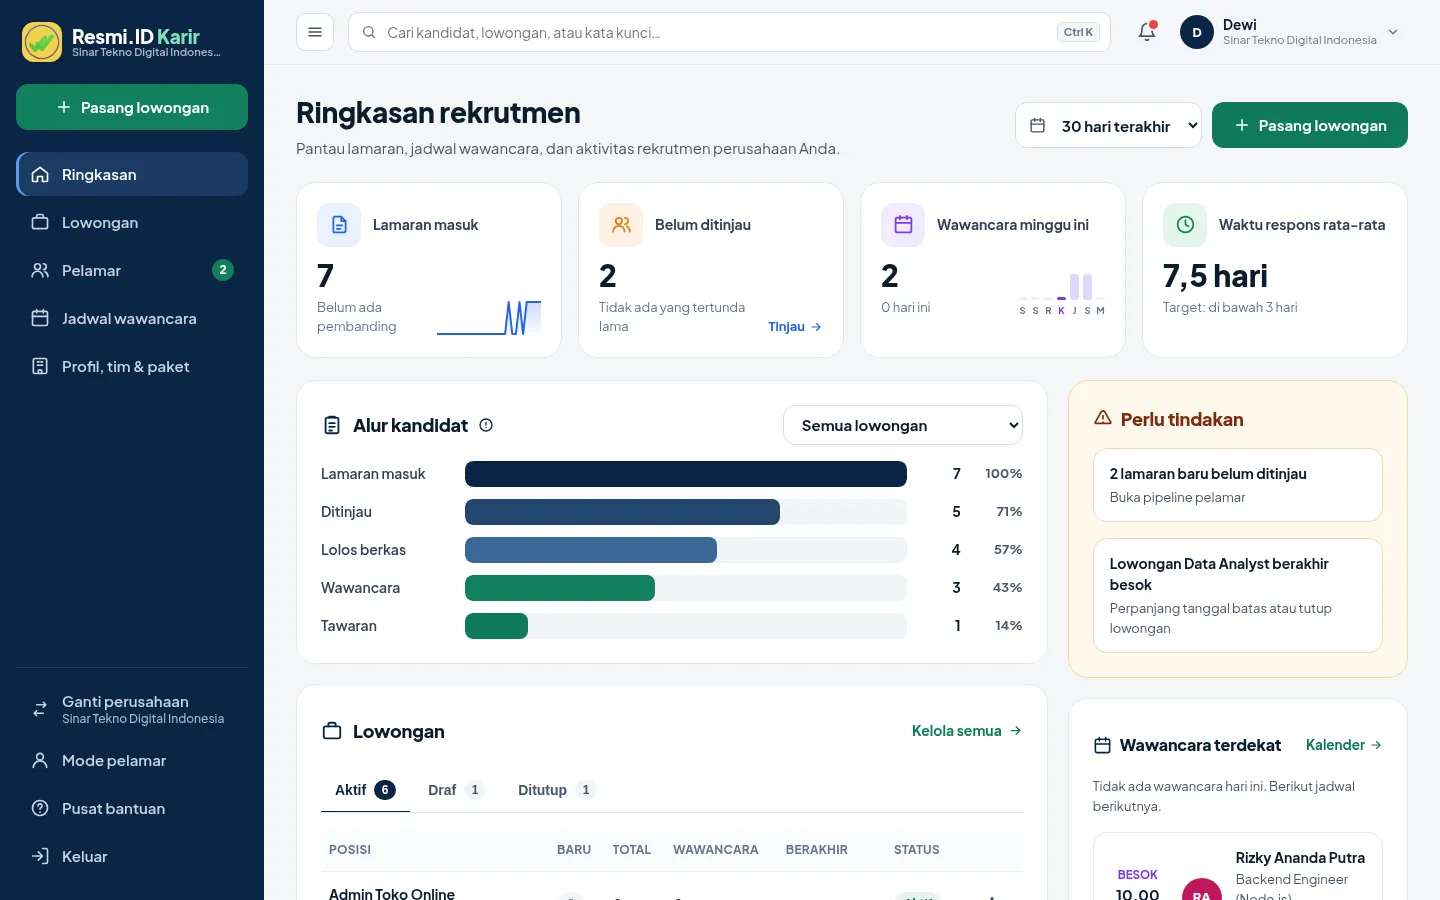This screenshot has height=900, width=1440.
Task: Click the Lamaran masuk funnel bar
Action: tap(686, 474)
